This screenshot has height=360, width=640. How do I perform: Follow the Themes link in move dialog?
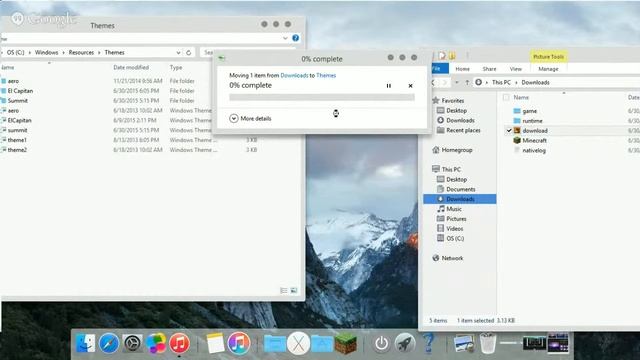pyautogui.click(x=326, y=76)
